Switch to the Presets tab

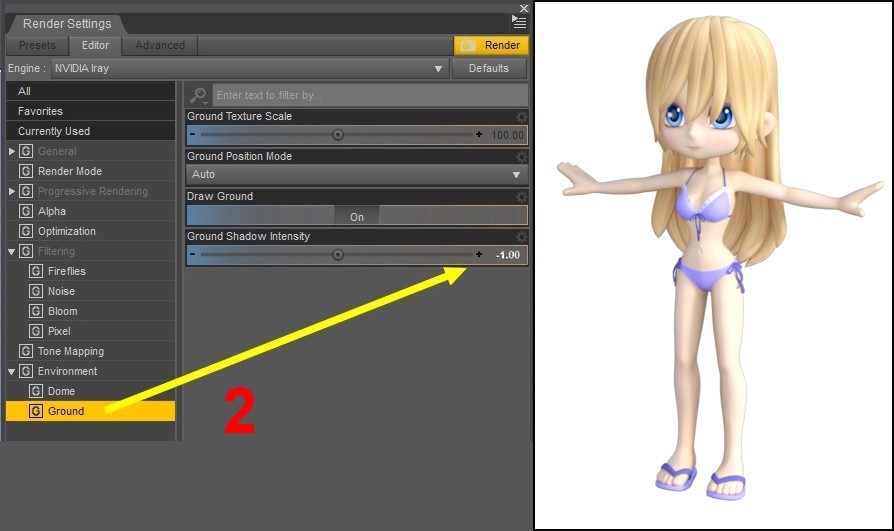[37, 45]
